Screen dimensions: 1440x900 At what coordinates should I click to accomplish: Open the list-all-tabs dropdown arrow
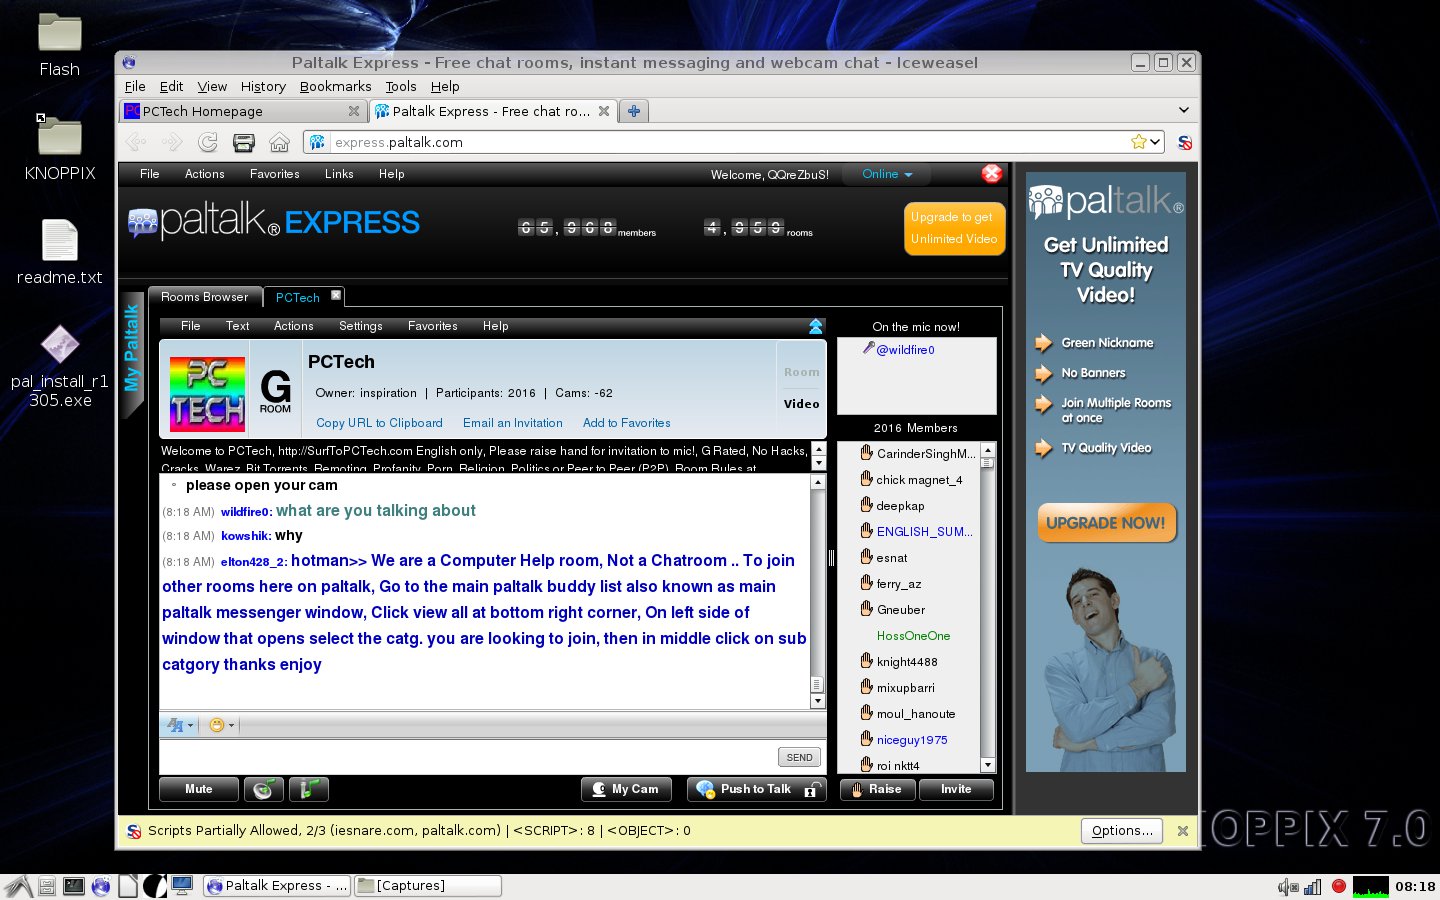coord(1184,111)
